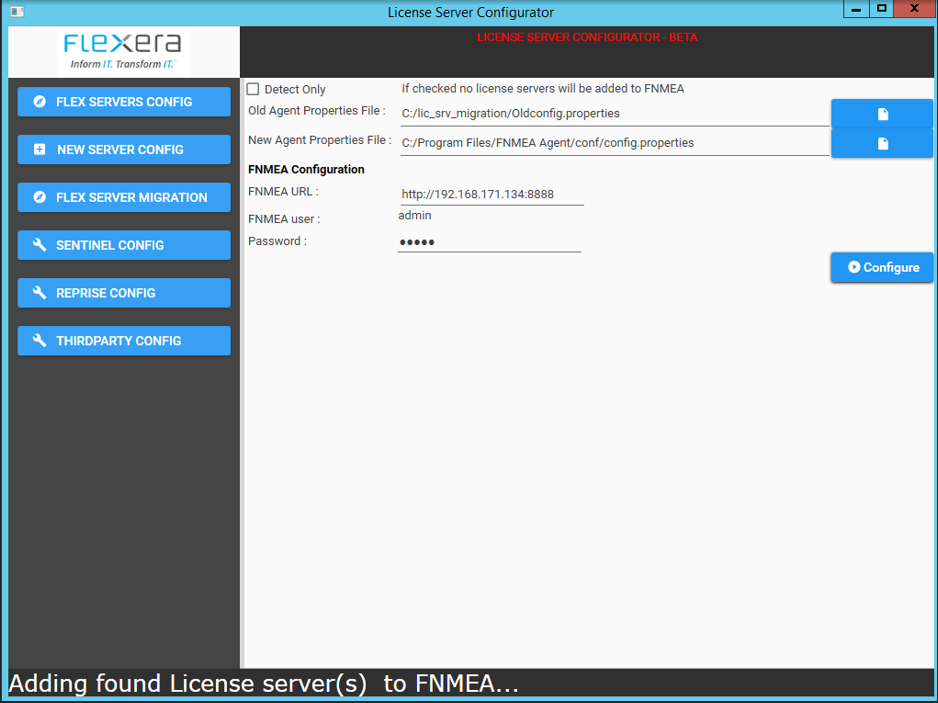Select FLEX SERVERS CONFIG

[123, 101]
